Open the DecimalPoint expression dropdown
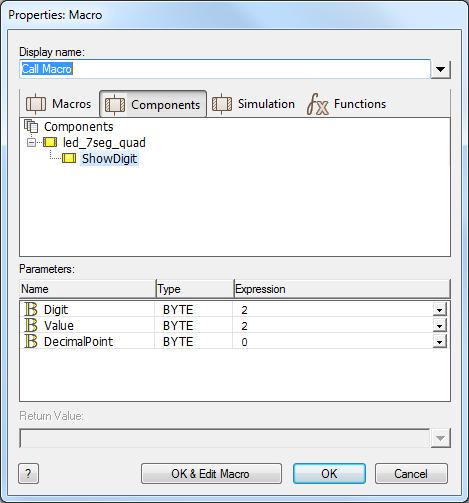This screenshot has height=503, width=469. 440,342
